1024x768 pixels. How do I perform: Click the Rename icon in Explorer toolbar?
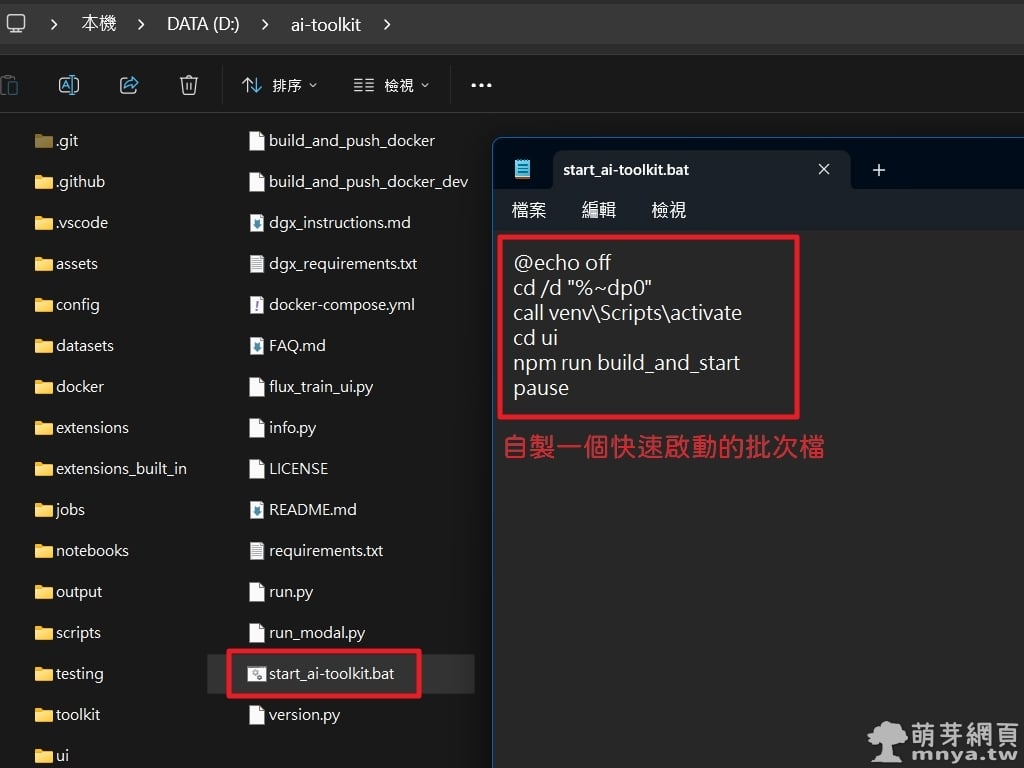click(x=69, y=85)
